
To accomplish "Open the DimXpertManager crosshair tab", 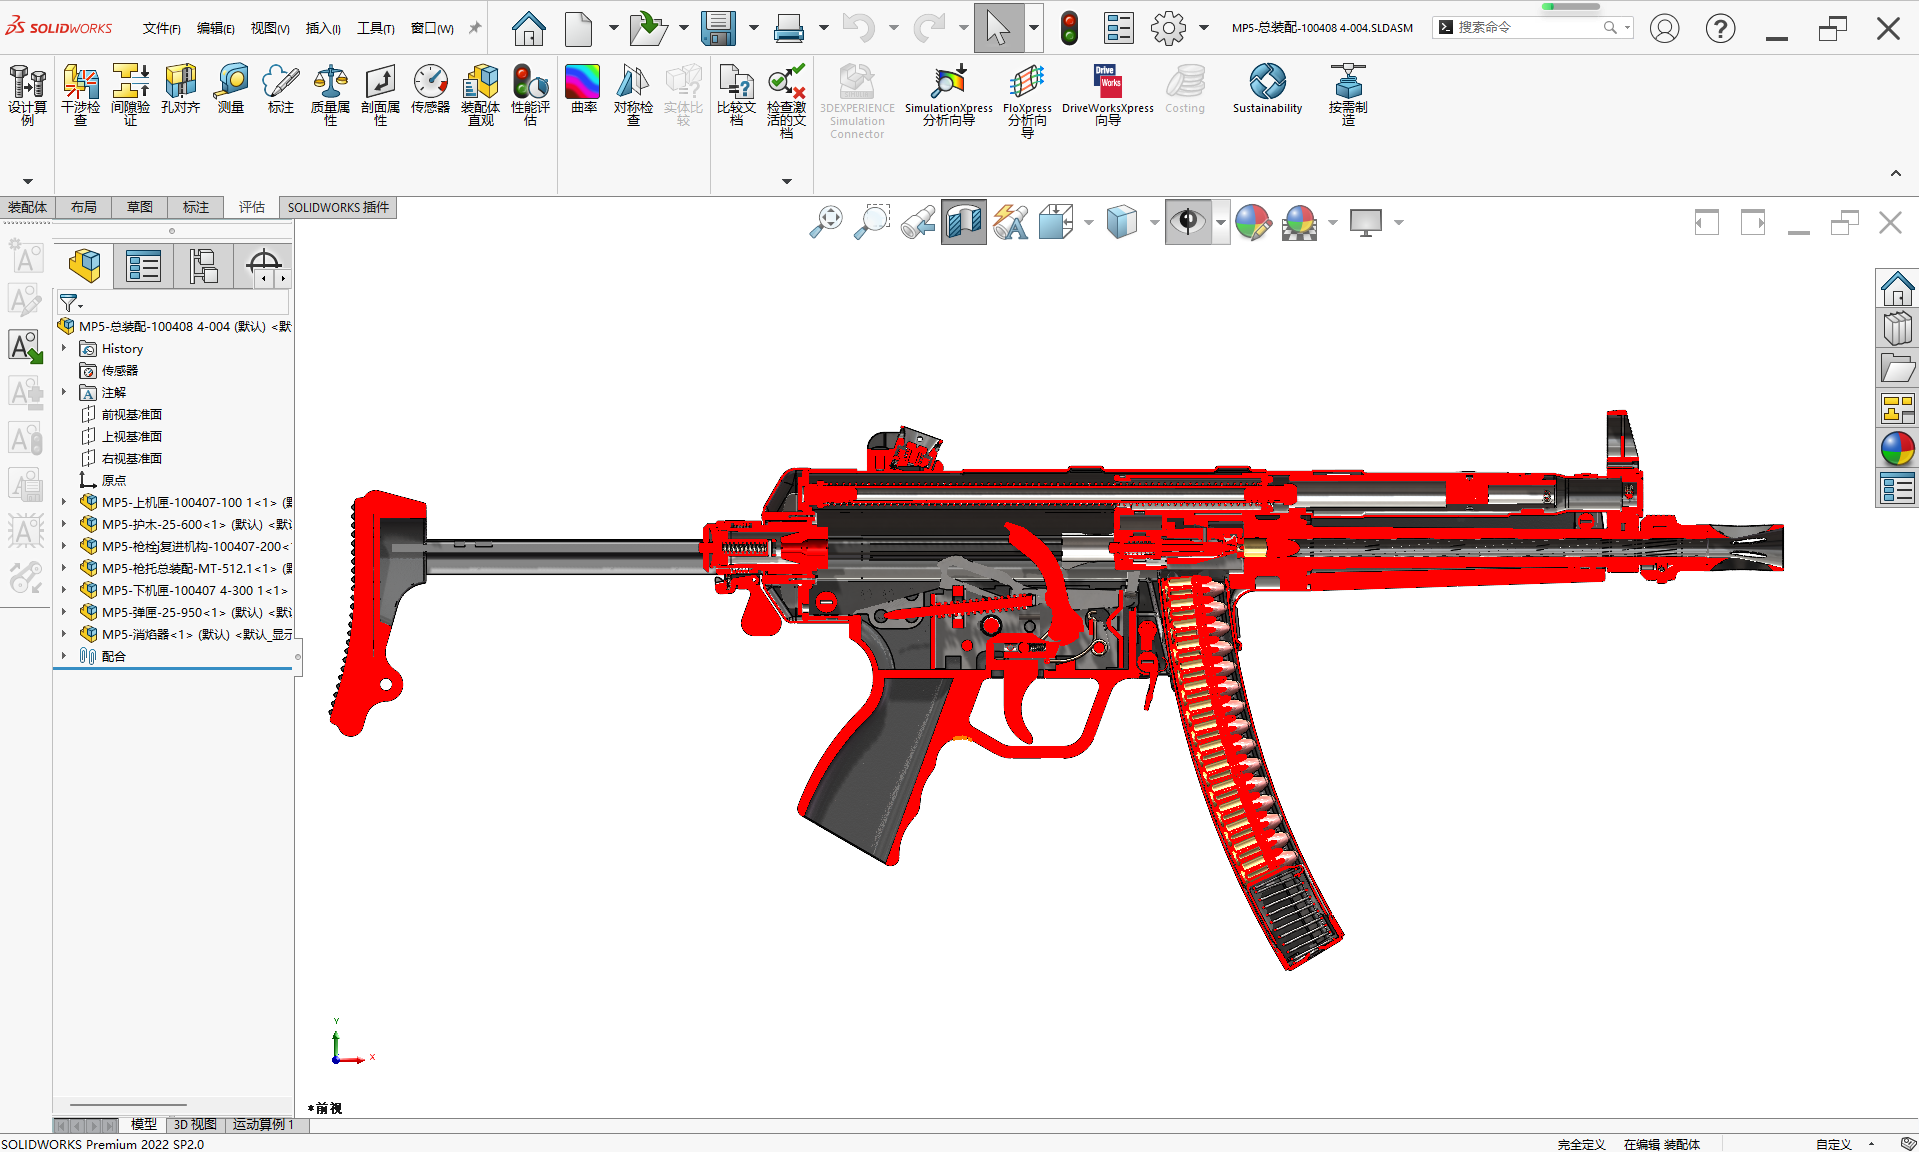I will tap(264, 264).
